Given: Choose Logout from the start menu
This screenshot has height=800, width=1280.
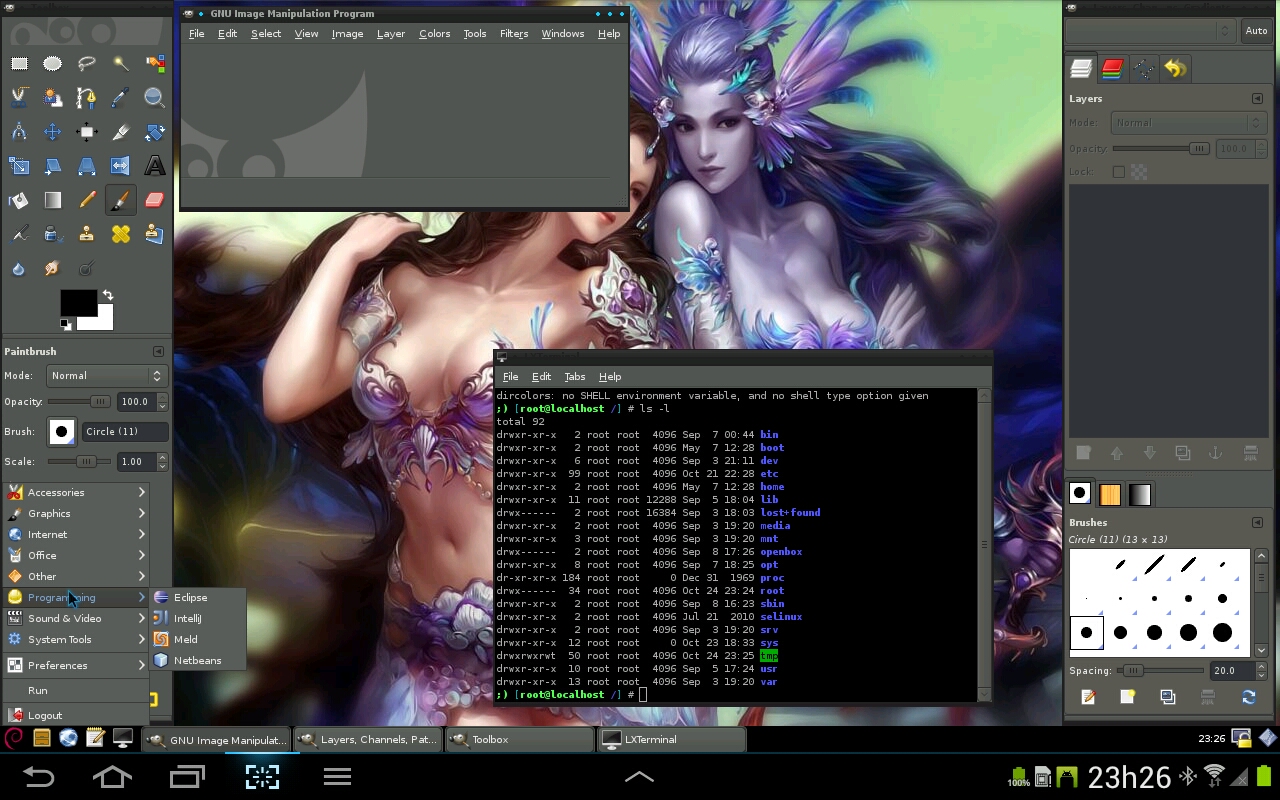Looking at the screenshot, I should click(x=76, y=715).
